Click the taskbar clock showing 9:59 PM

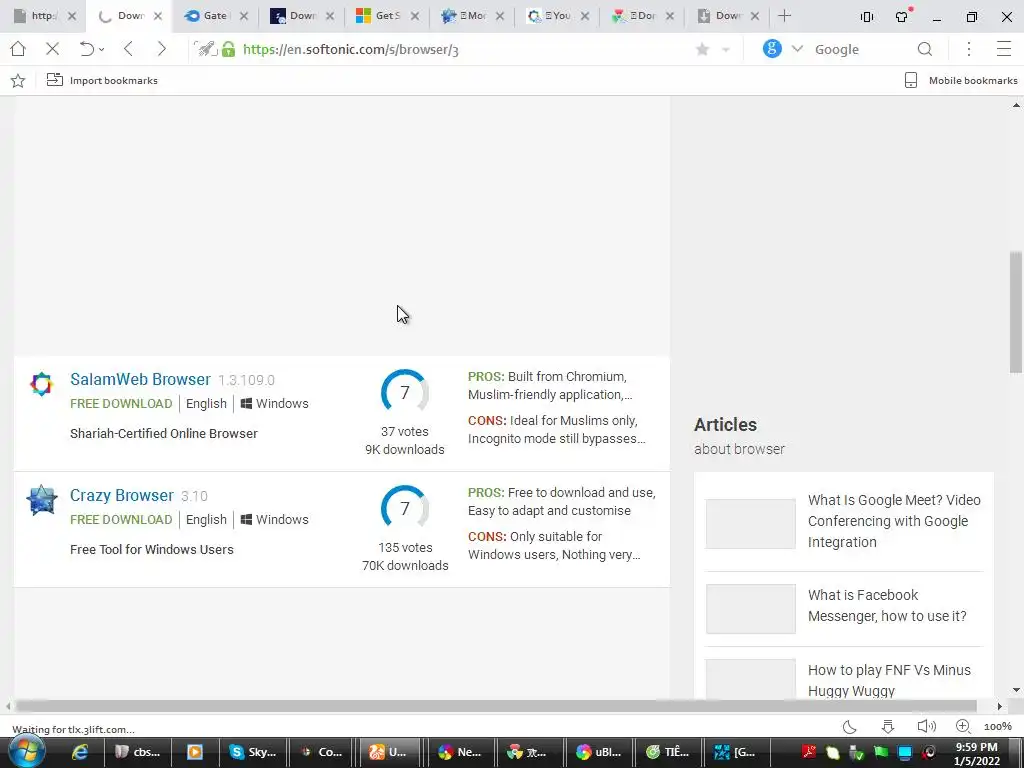coord(976,754)
